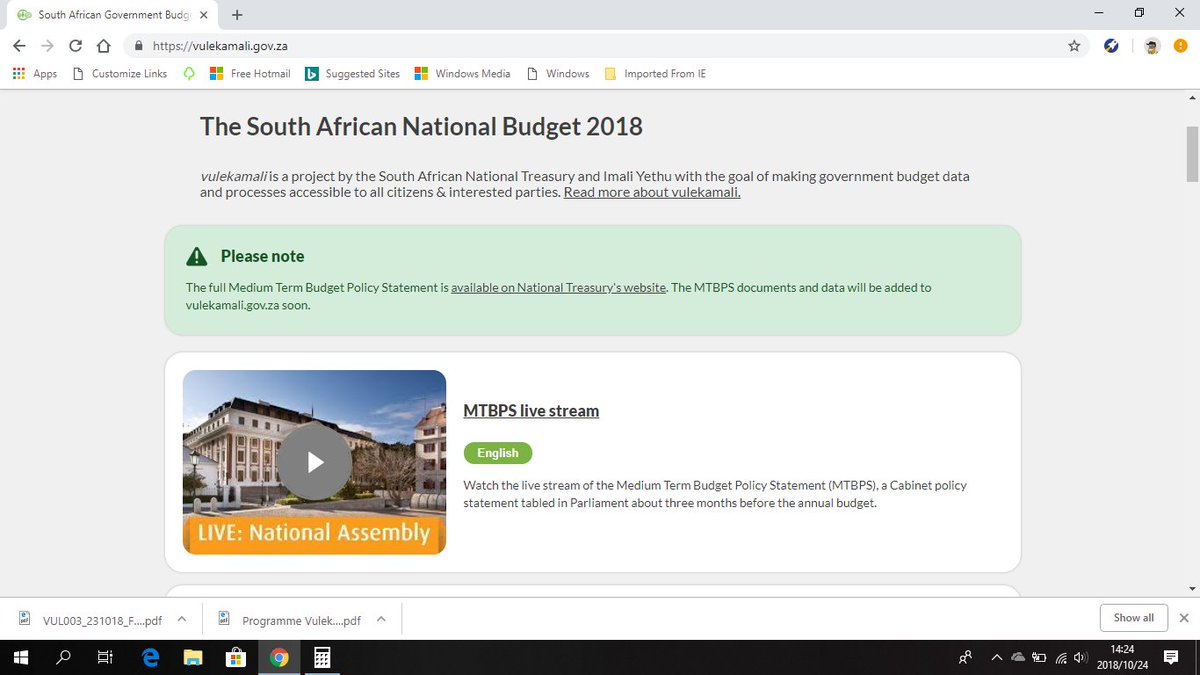Reload the vulekamali page
The image size is (1200, 675).
(75, 45)
